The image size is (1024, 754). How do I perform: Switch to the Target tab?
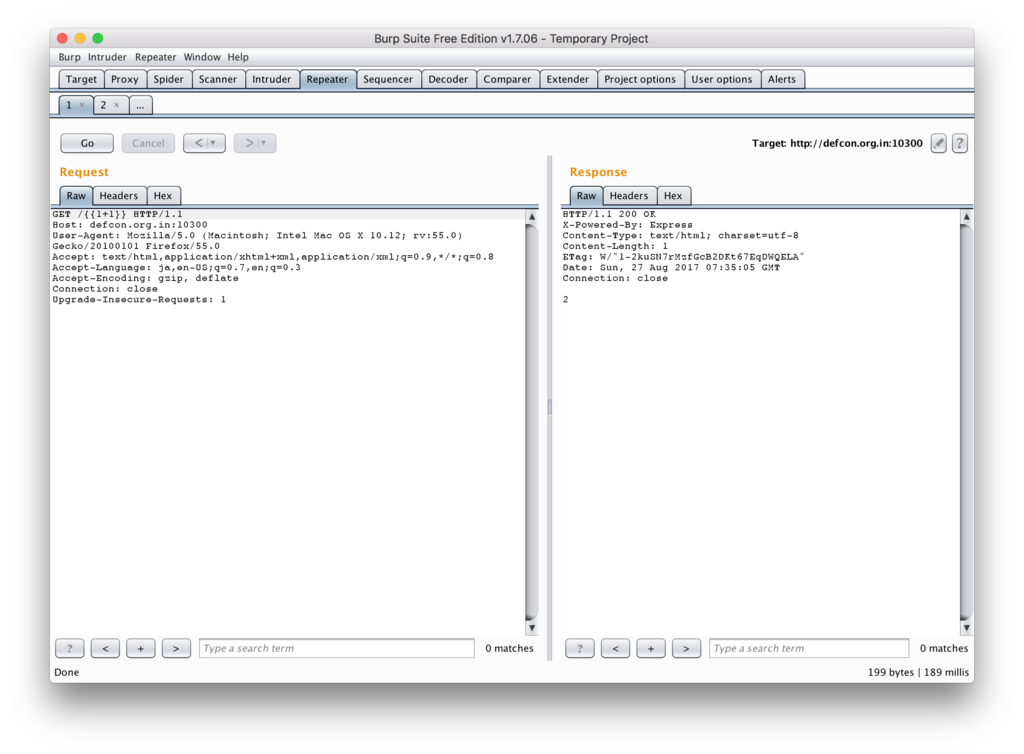click(81, 79)
